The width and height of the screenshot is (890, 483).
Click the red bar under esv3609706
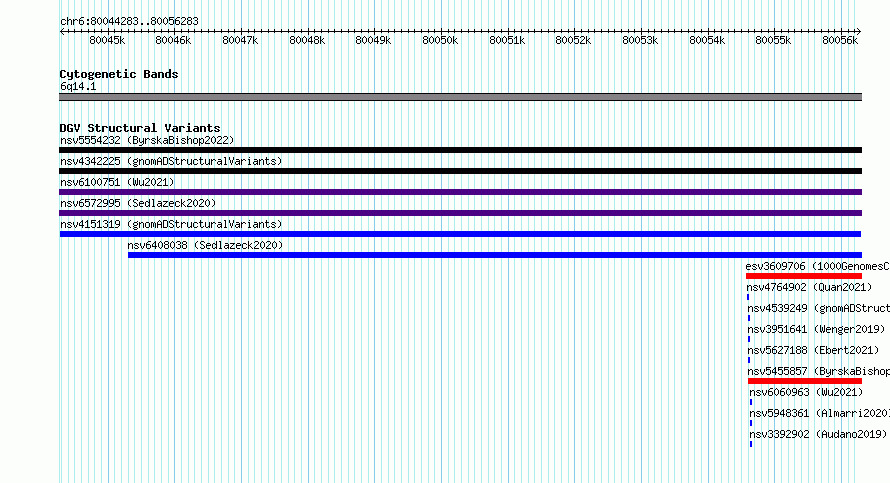point(804,276)
